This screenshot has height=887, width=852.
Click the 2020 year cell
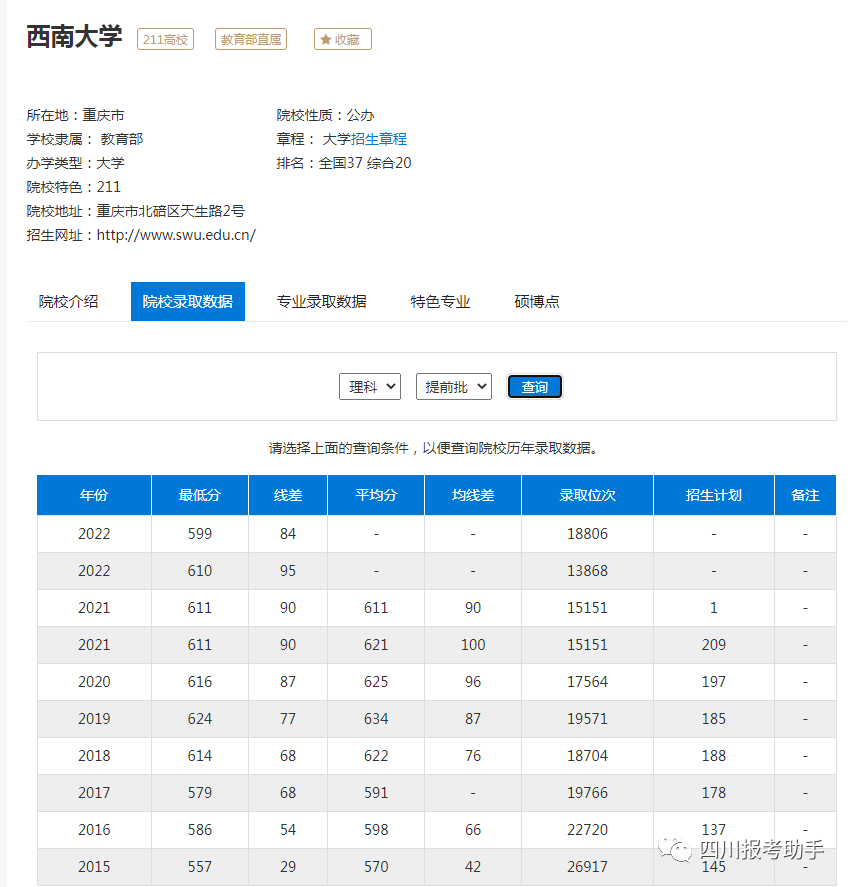94,682
